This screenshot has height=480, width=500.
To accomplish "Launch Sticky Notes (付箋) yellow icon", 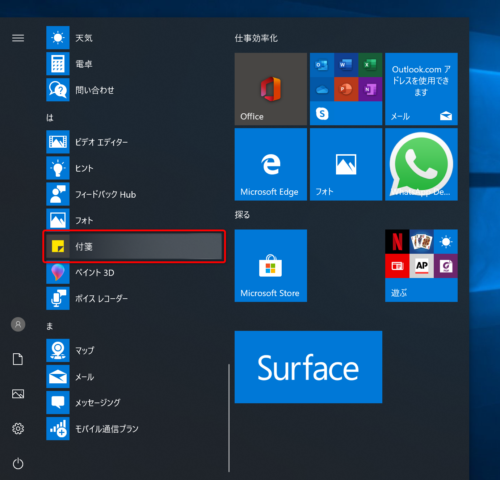I will coord(58,246).
